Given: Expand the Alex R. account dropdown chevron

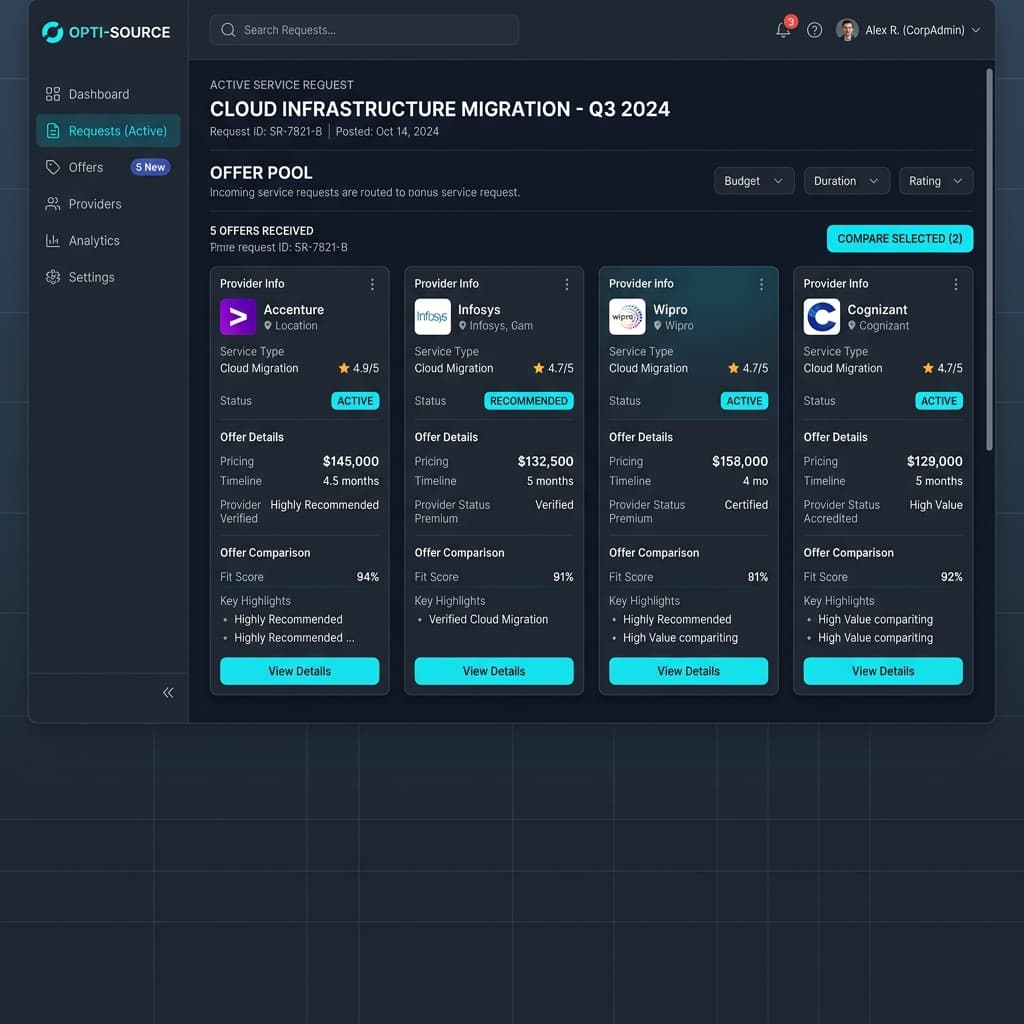Looking at the screenshot, I should tap(976, 30).
